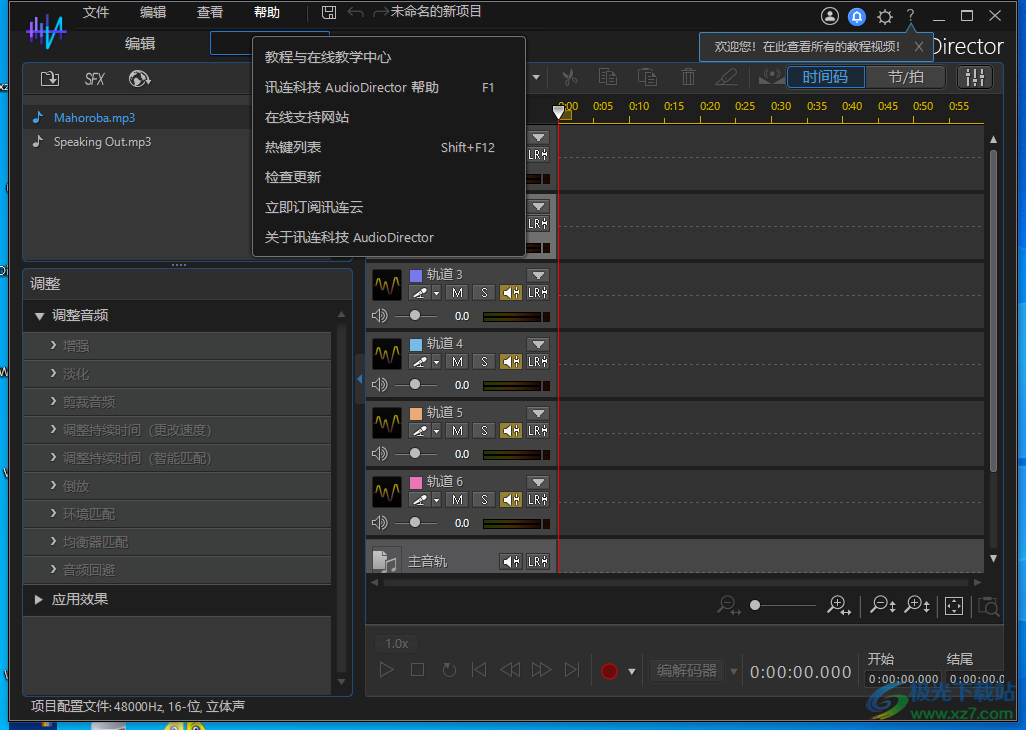This screenshot has width=1026, height=730.
Task: Expand the 应用效果 section
Action: point(38,599)
